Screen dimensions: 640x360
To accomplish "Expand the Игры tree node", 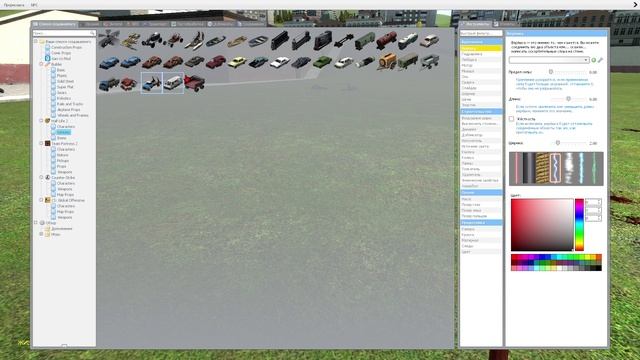I will click(41, 234).
